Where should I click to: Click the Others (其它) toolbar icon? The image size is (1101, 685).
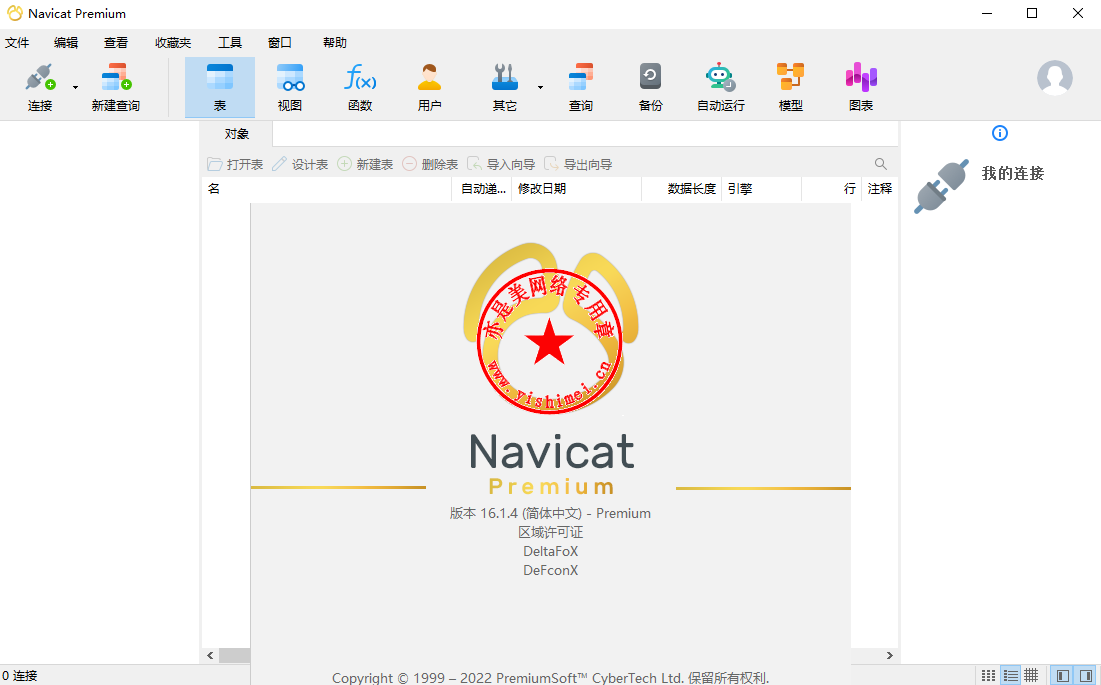point(504,87)
